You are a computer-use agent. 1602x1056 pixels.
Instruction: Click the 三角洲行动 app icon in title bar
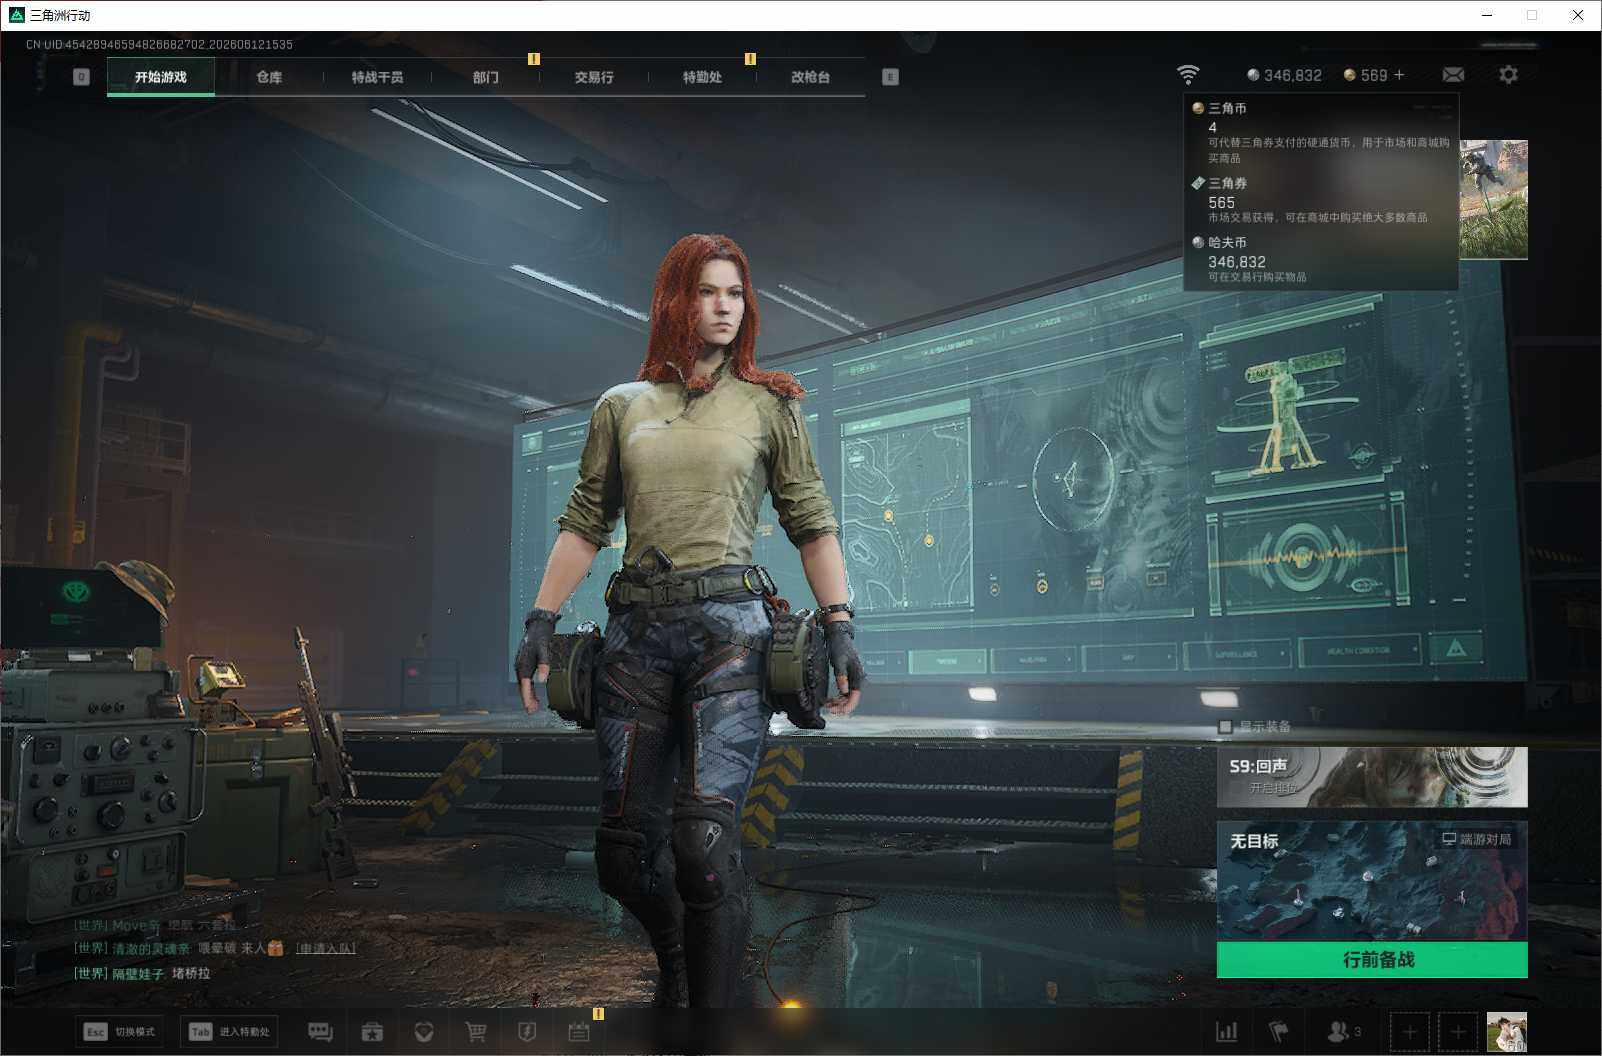(16, 15)
